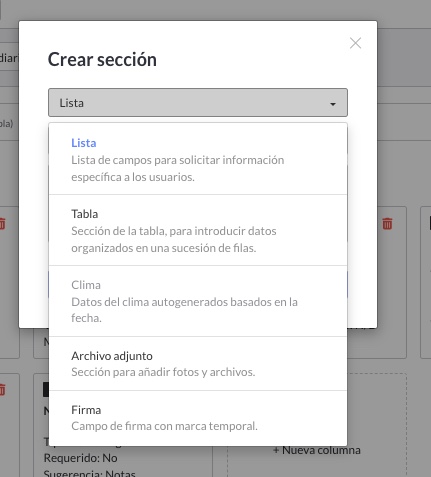Pick the greyed-out Clima option
The image size is (431, 477).
point(198,301)
